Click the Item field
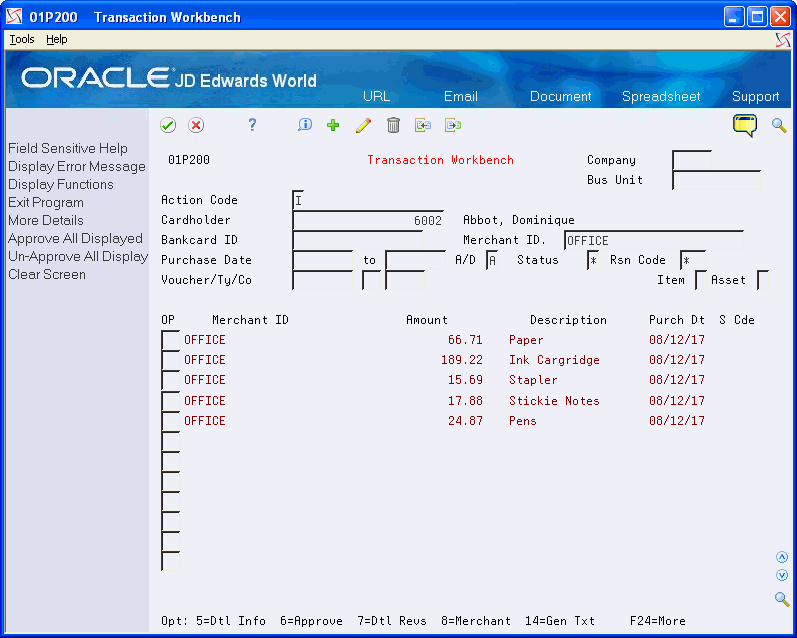Viewport: 797px width, 638px height. 700,280
